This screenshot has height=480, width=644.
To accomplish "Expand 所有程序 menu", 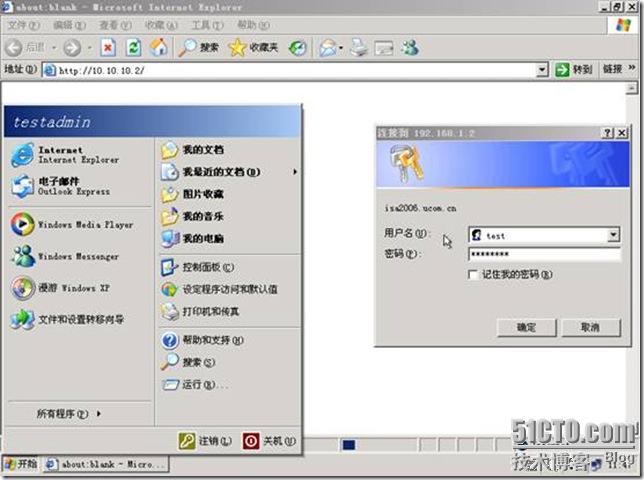I will [69, 414].
